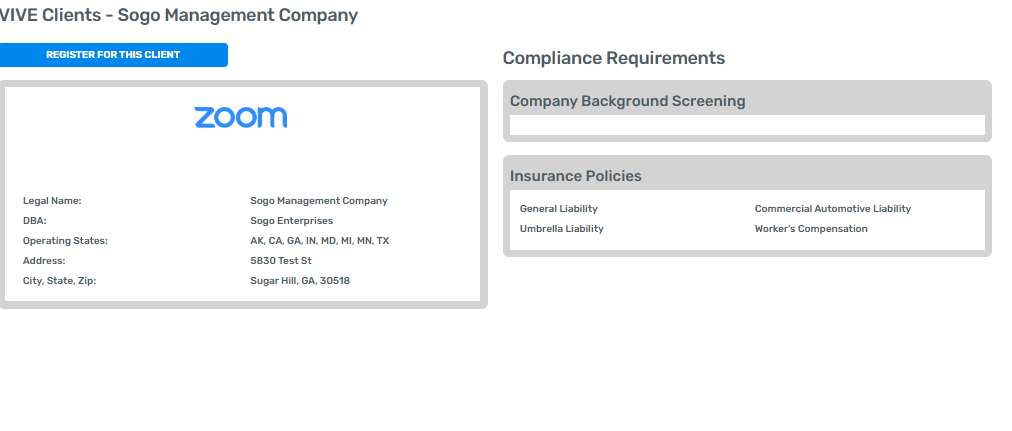Click the Legal Name label
The image size is (1012, 431).
click(52, 201)
